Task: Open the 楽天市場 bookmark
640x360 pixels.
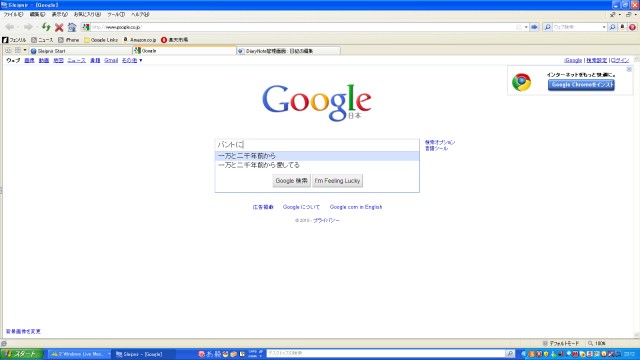Action: tap(174, 40)
